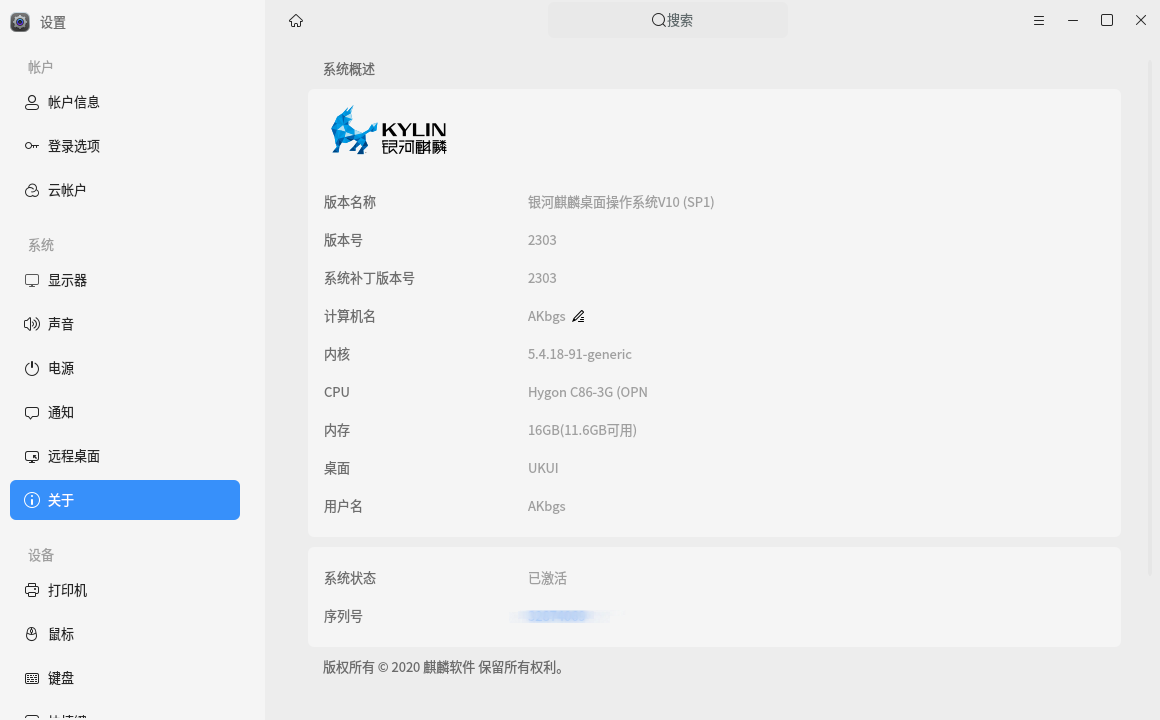Click the printer icon in sidebar
This screenshot has width=1160, height=720.
(32, 591)
